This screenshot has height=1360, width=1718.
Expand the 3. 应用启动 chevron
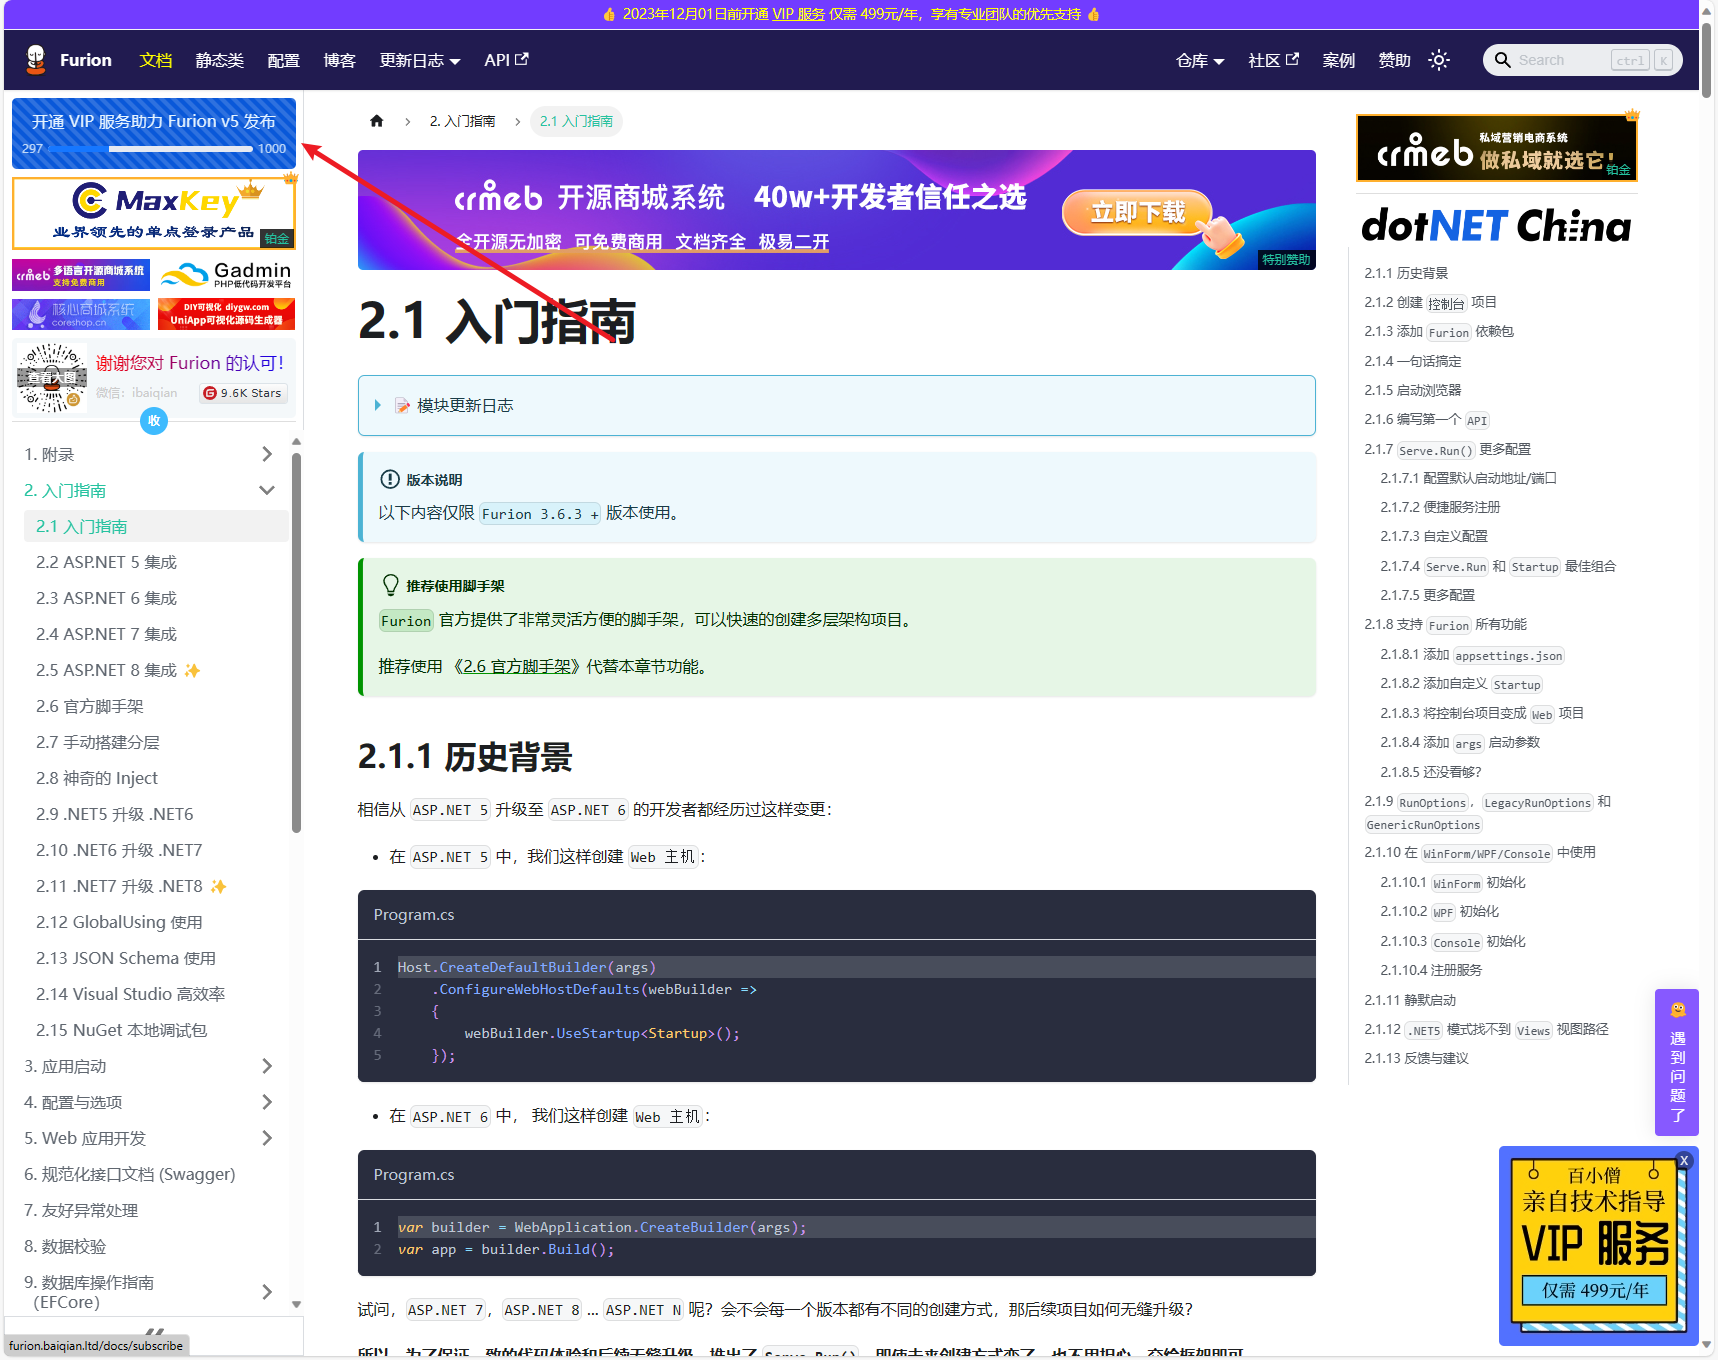267,1066
